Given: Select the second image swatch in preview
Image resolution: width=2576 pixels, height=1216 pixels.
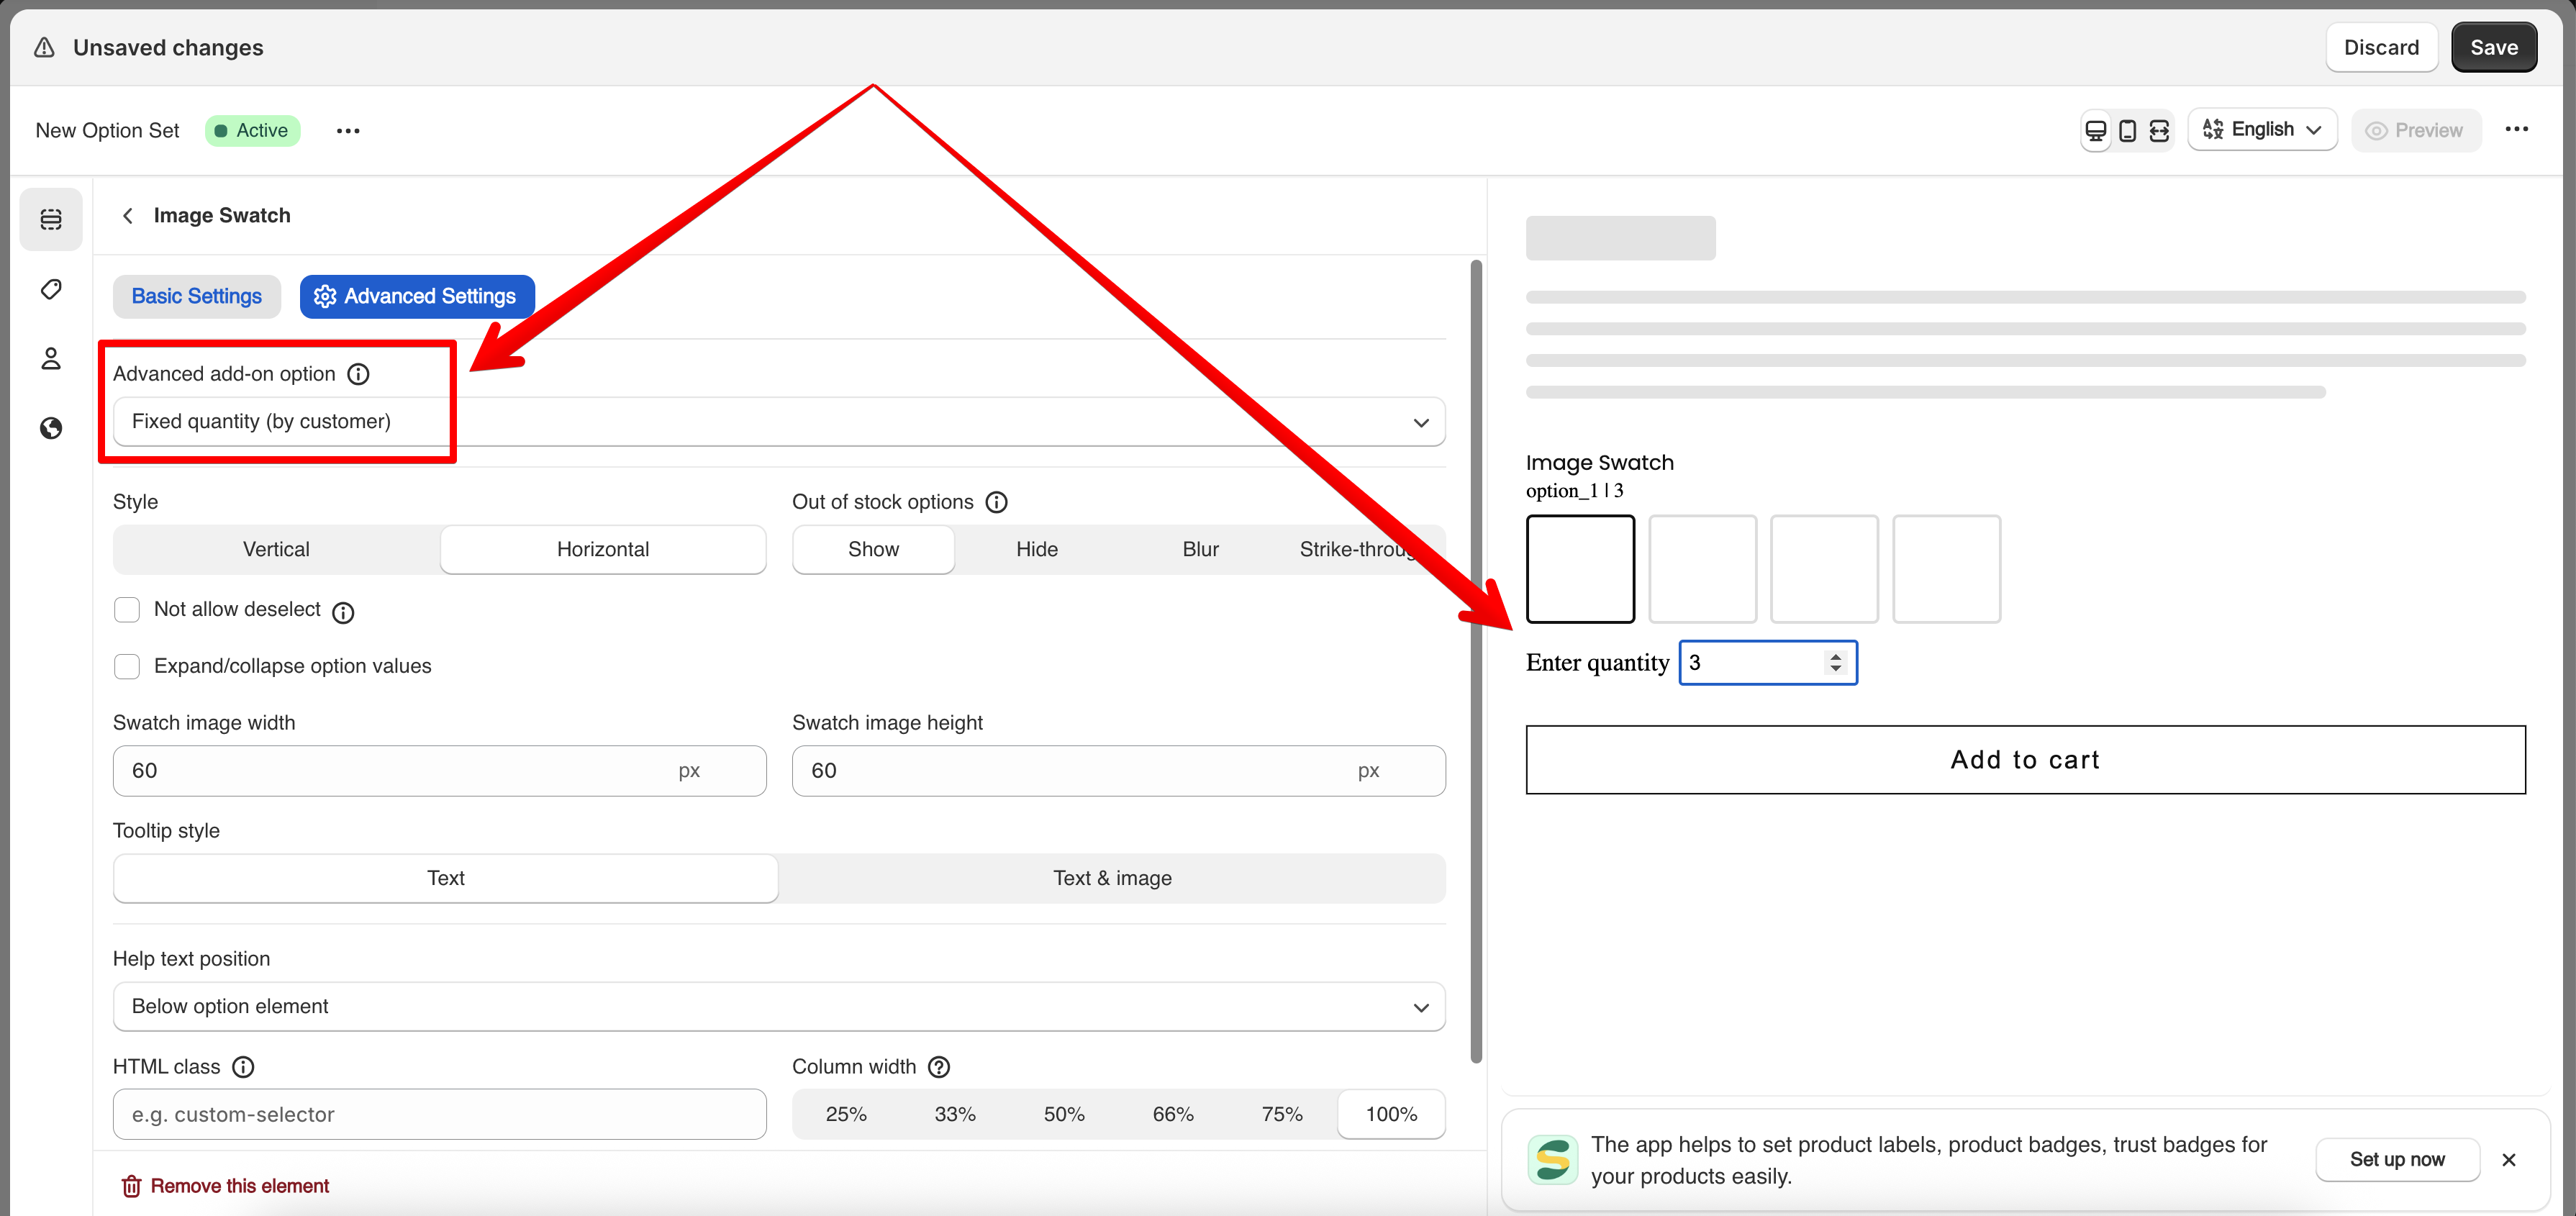Looking at the screenshot, I should point(1702,569).
